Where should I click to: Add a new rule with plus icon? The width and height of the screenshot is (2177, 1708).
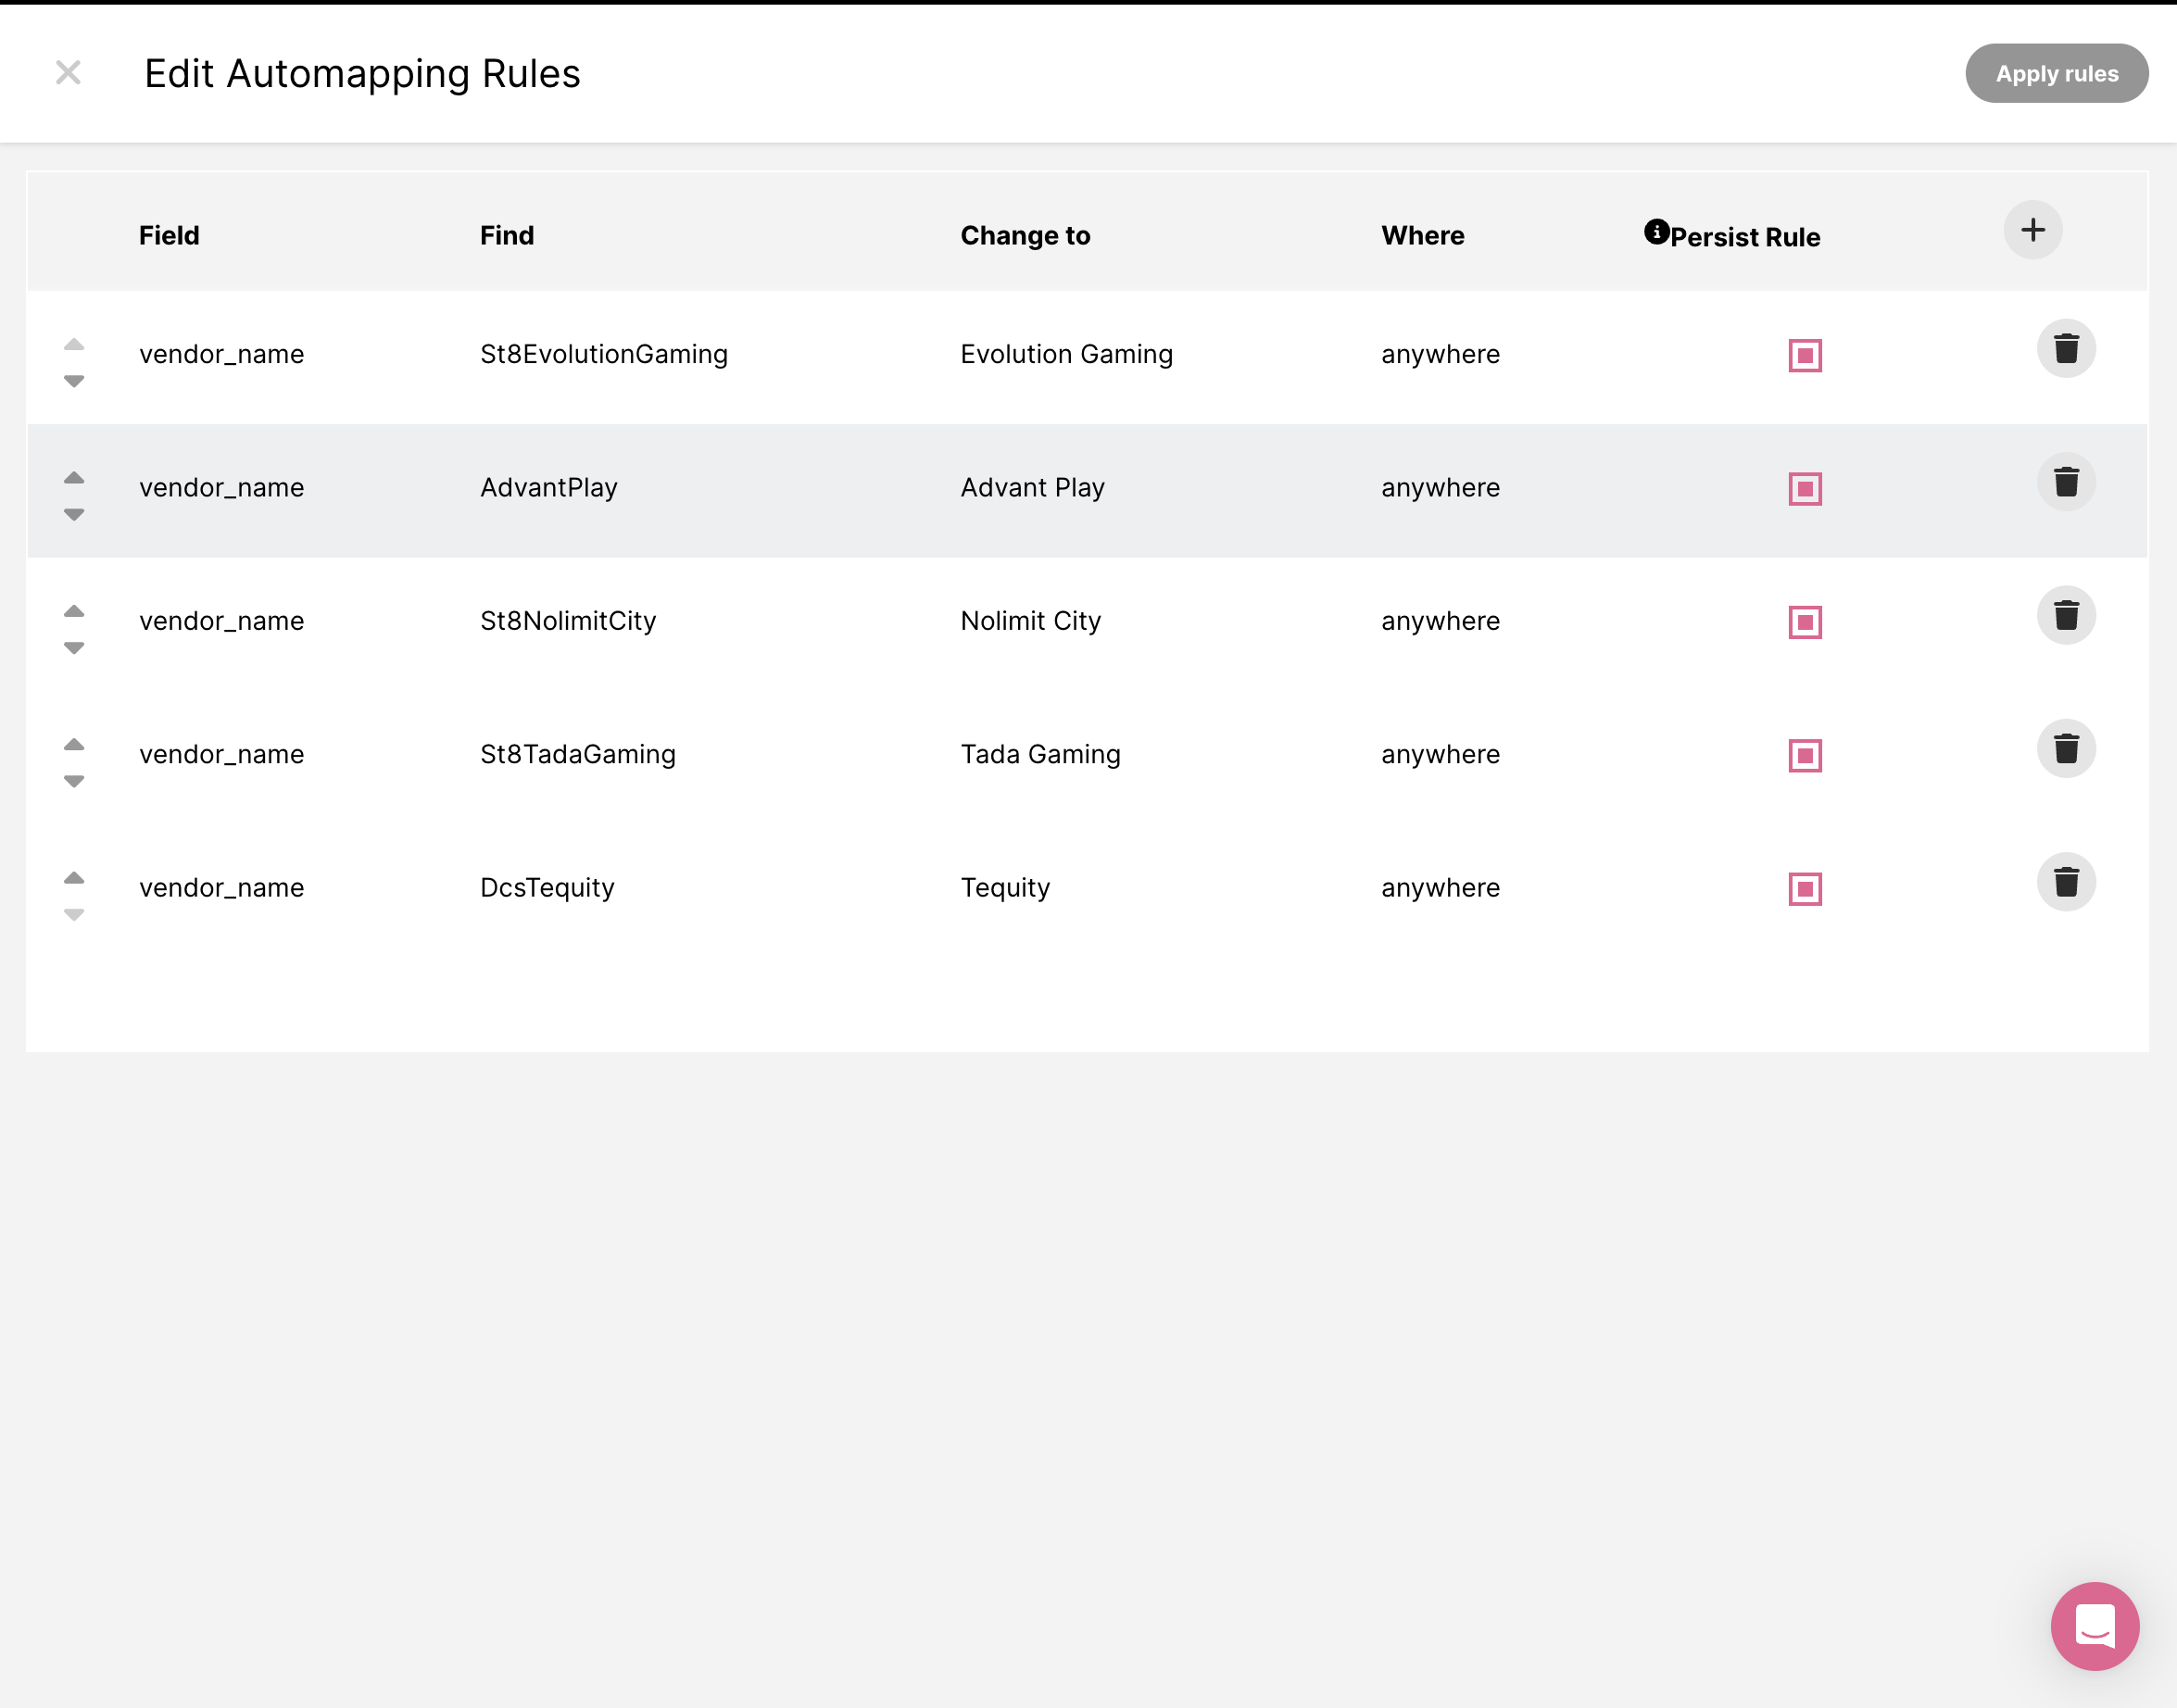click(x=2032, y=231)
